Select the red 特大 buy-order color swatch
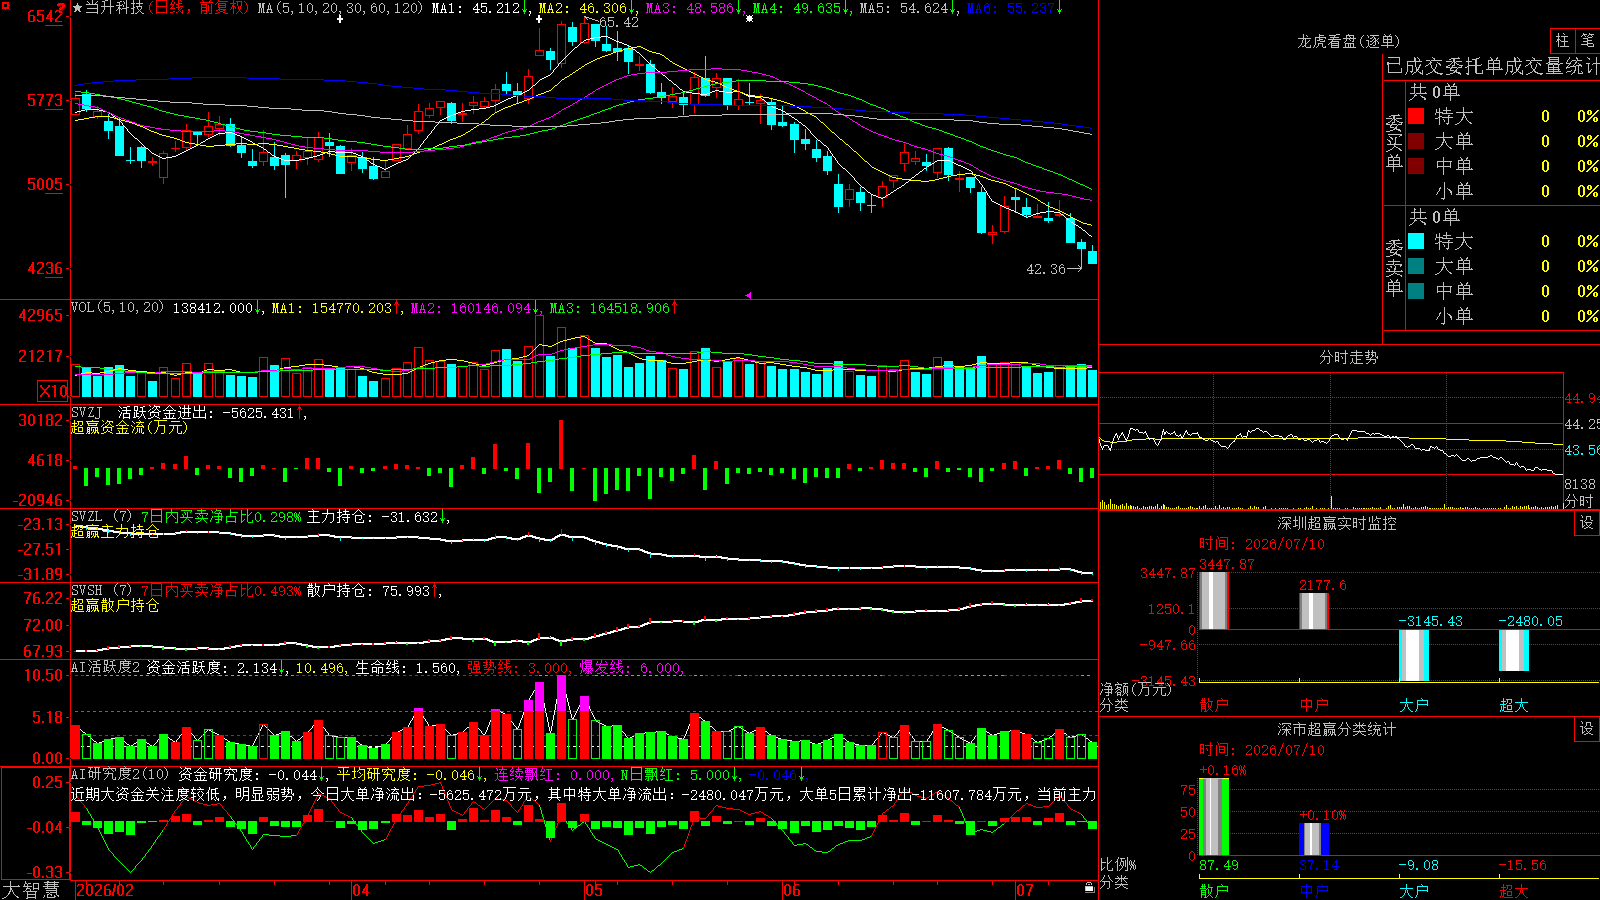Screen dimensions: 1600x900 coord(1416,116)
